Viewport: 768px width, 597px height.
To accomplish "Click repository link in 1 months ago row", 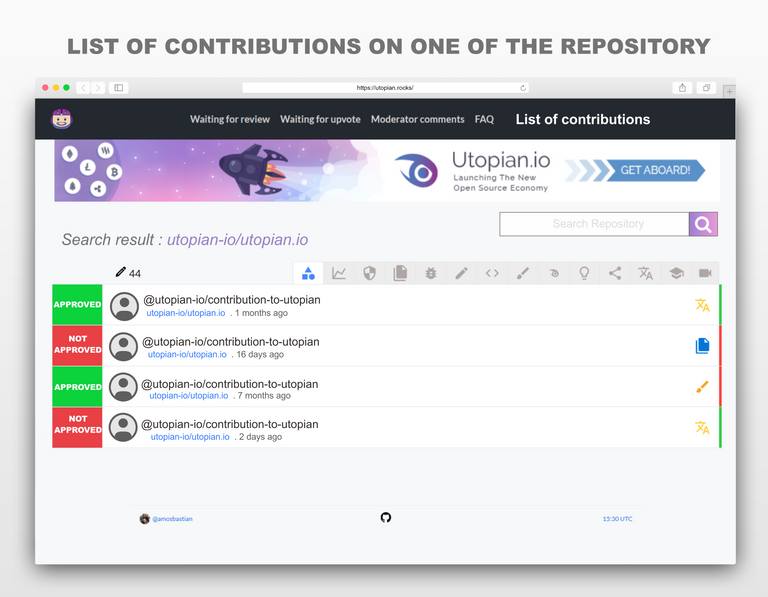I will pyautogui.click(x=186, y=313).
